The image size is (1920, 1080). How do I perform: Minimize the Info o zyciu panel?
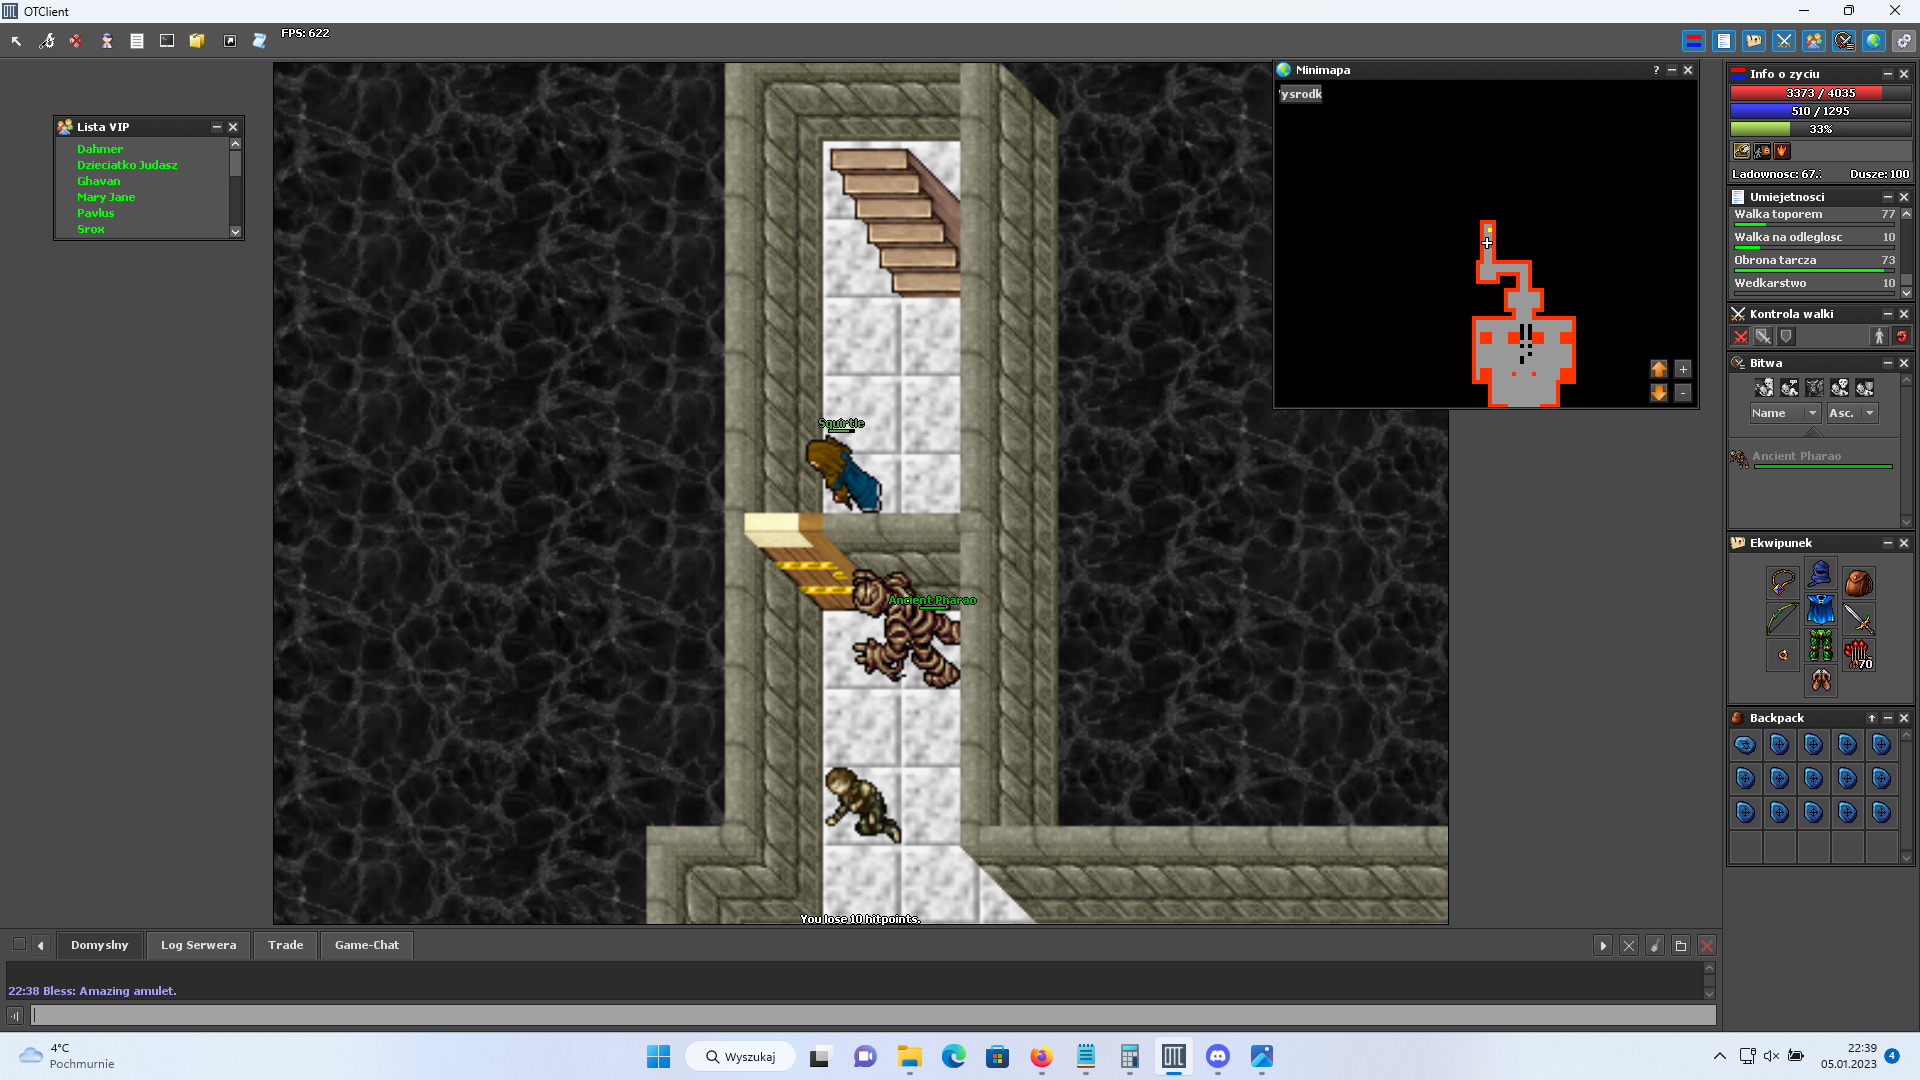point(1887,74)
